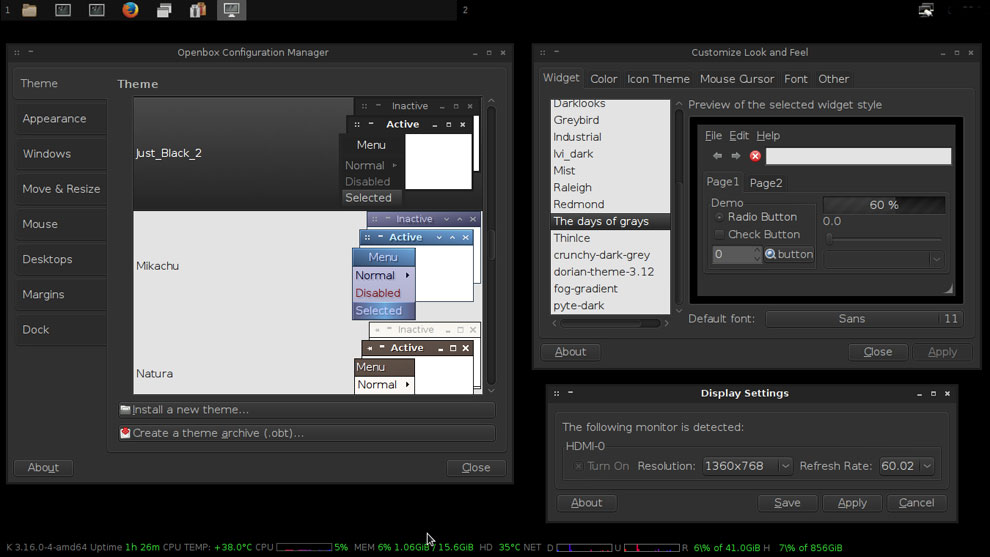
Task: Open the Mouse section in Openbox sidebar
Action: pos(60,224)
